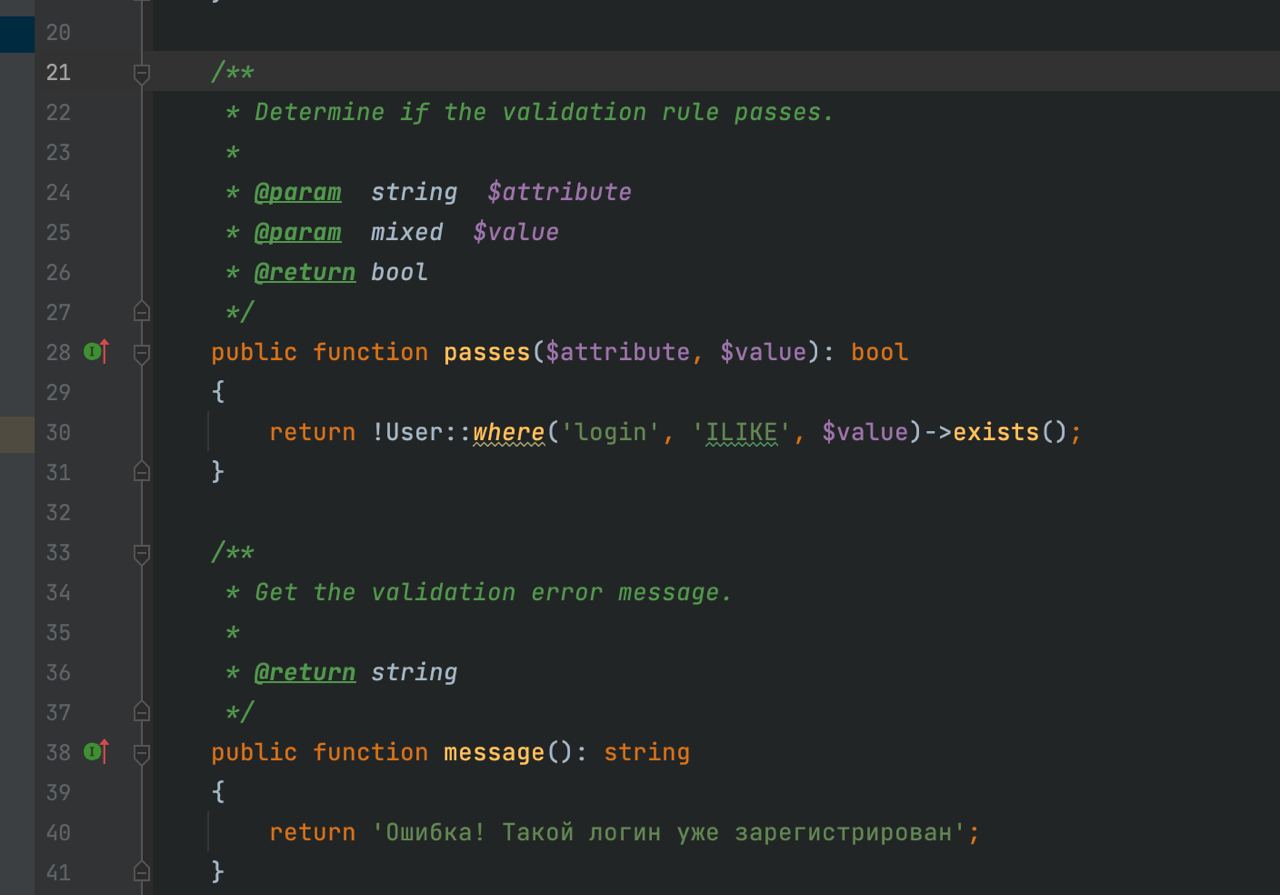Click the string return type on line 38
Screen dimensions: 1280x895
(647, 752)
